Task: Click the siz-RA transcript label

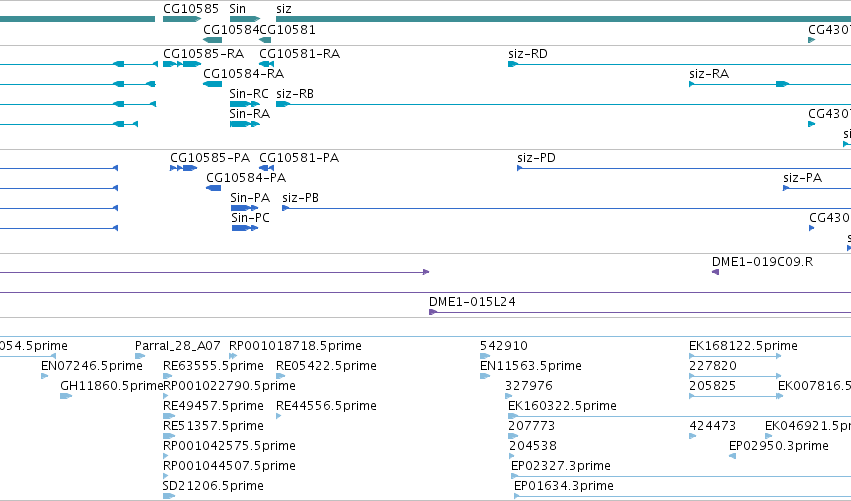Action: pos(709,74)
